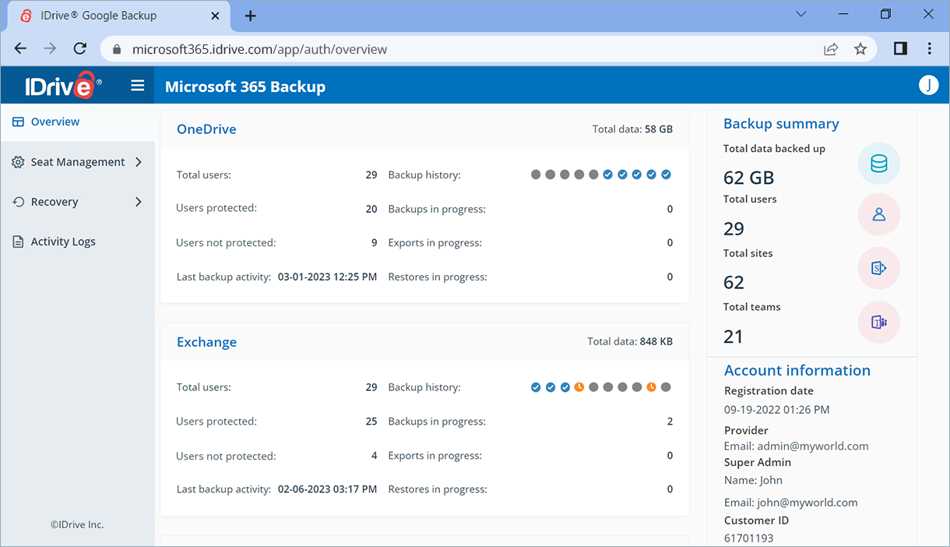Click the Total sites SharePoint icon

pyautogui.click(x=879, y=268)
